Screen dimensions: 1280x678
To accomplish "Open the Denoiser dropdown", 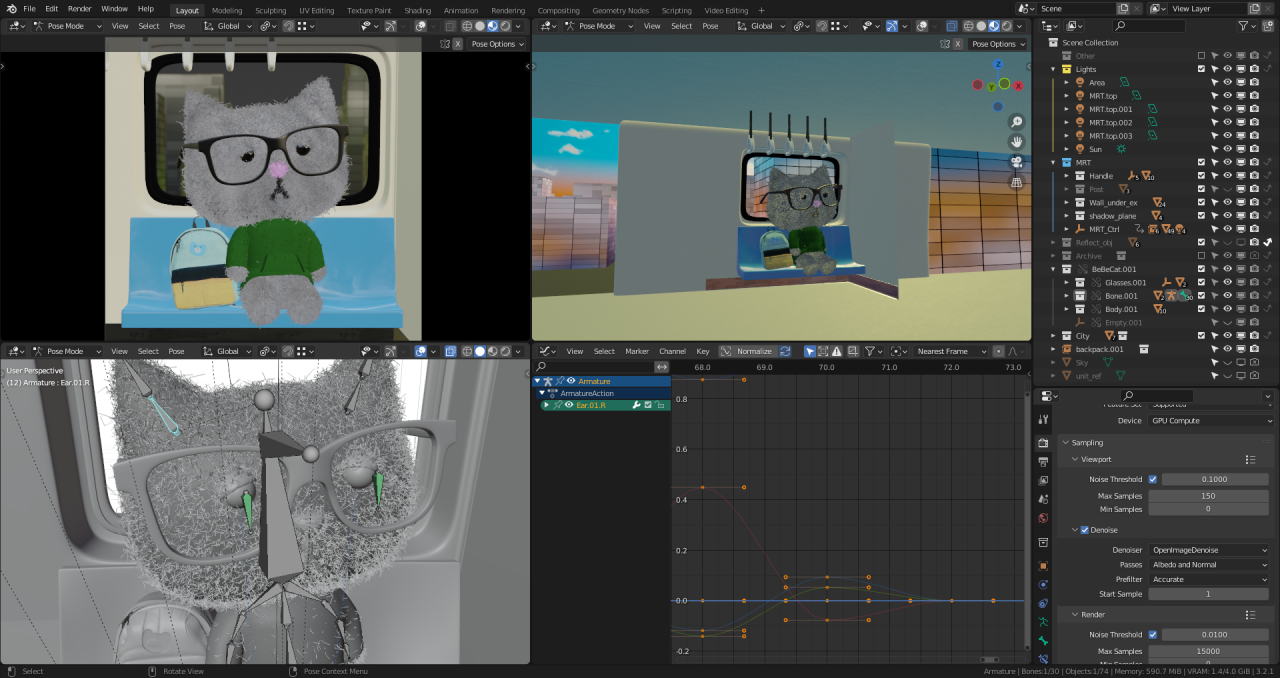I will 1209,550.
